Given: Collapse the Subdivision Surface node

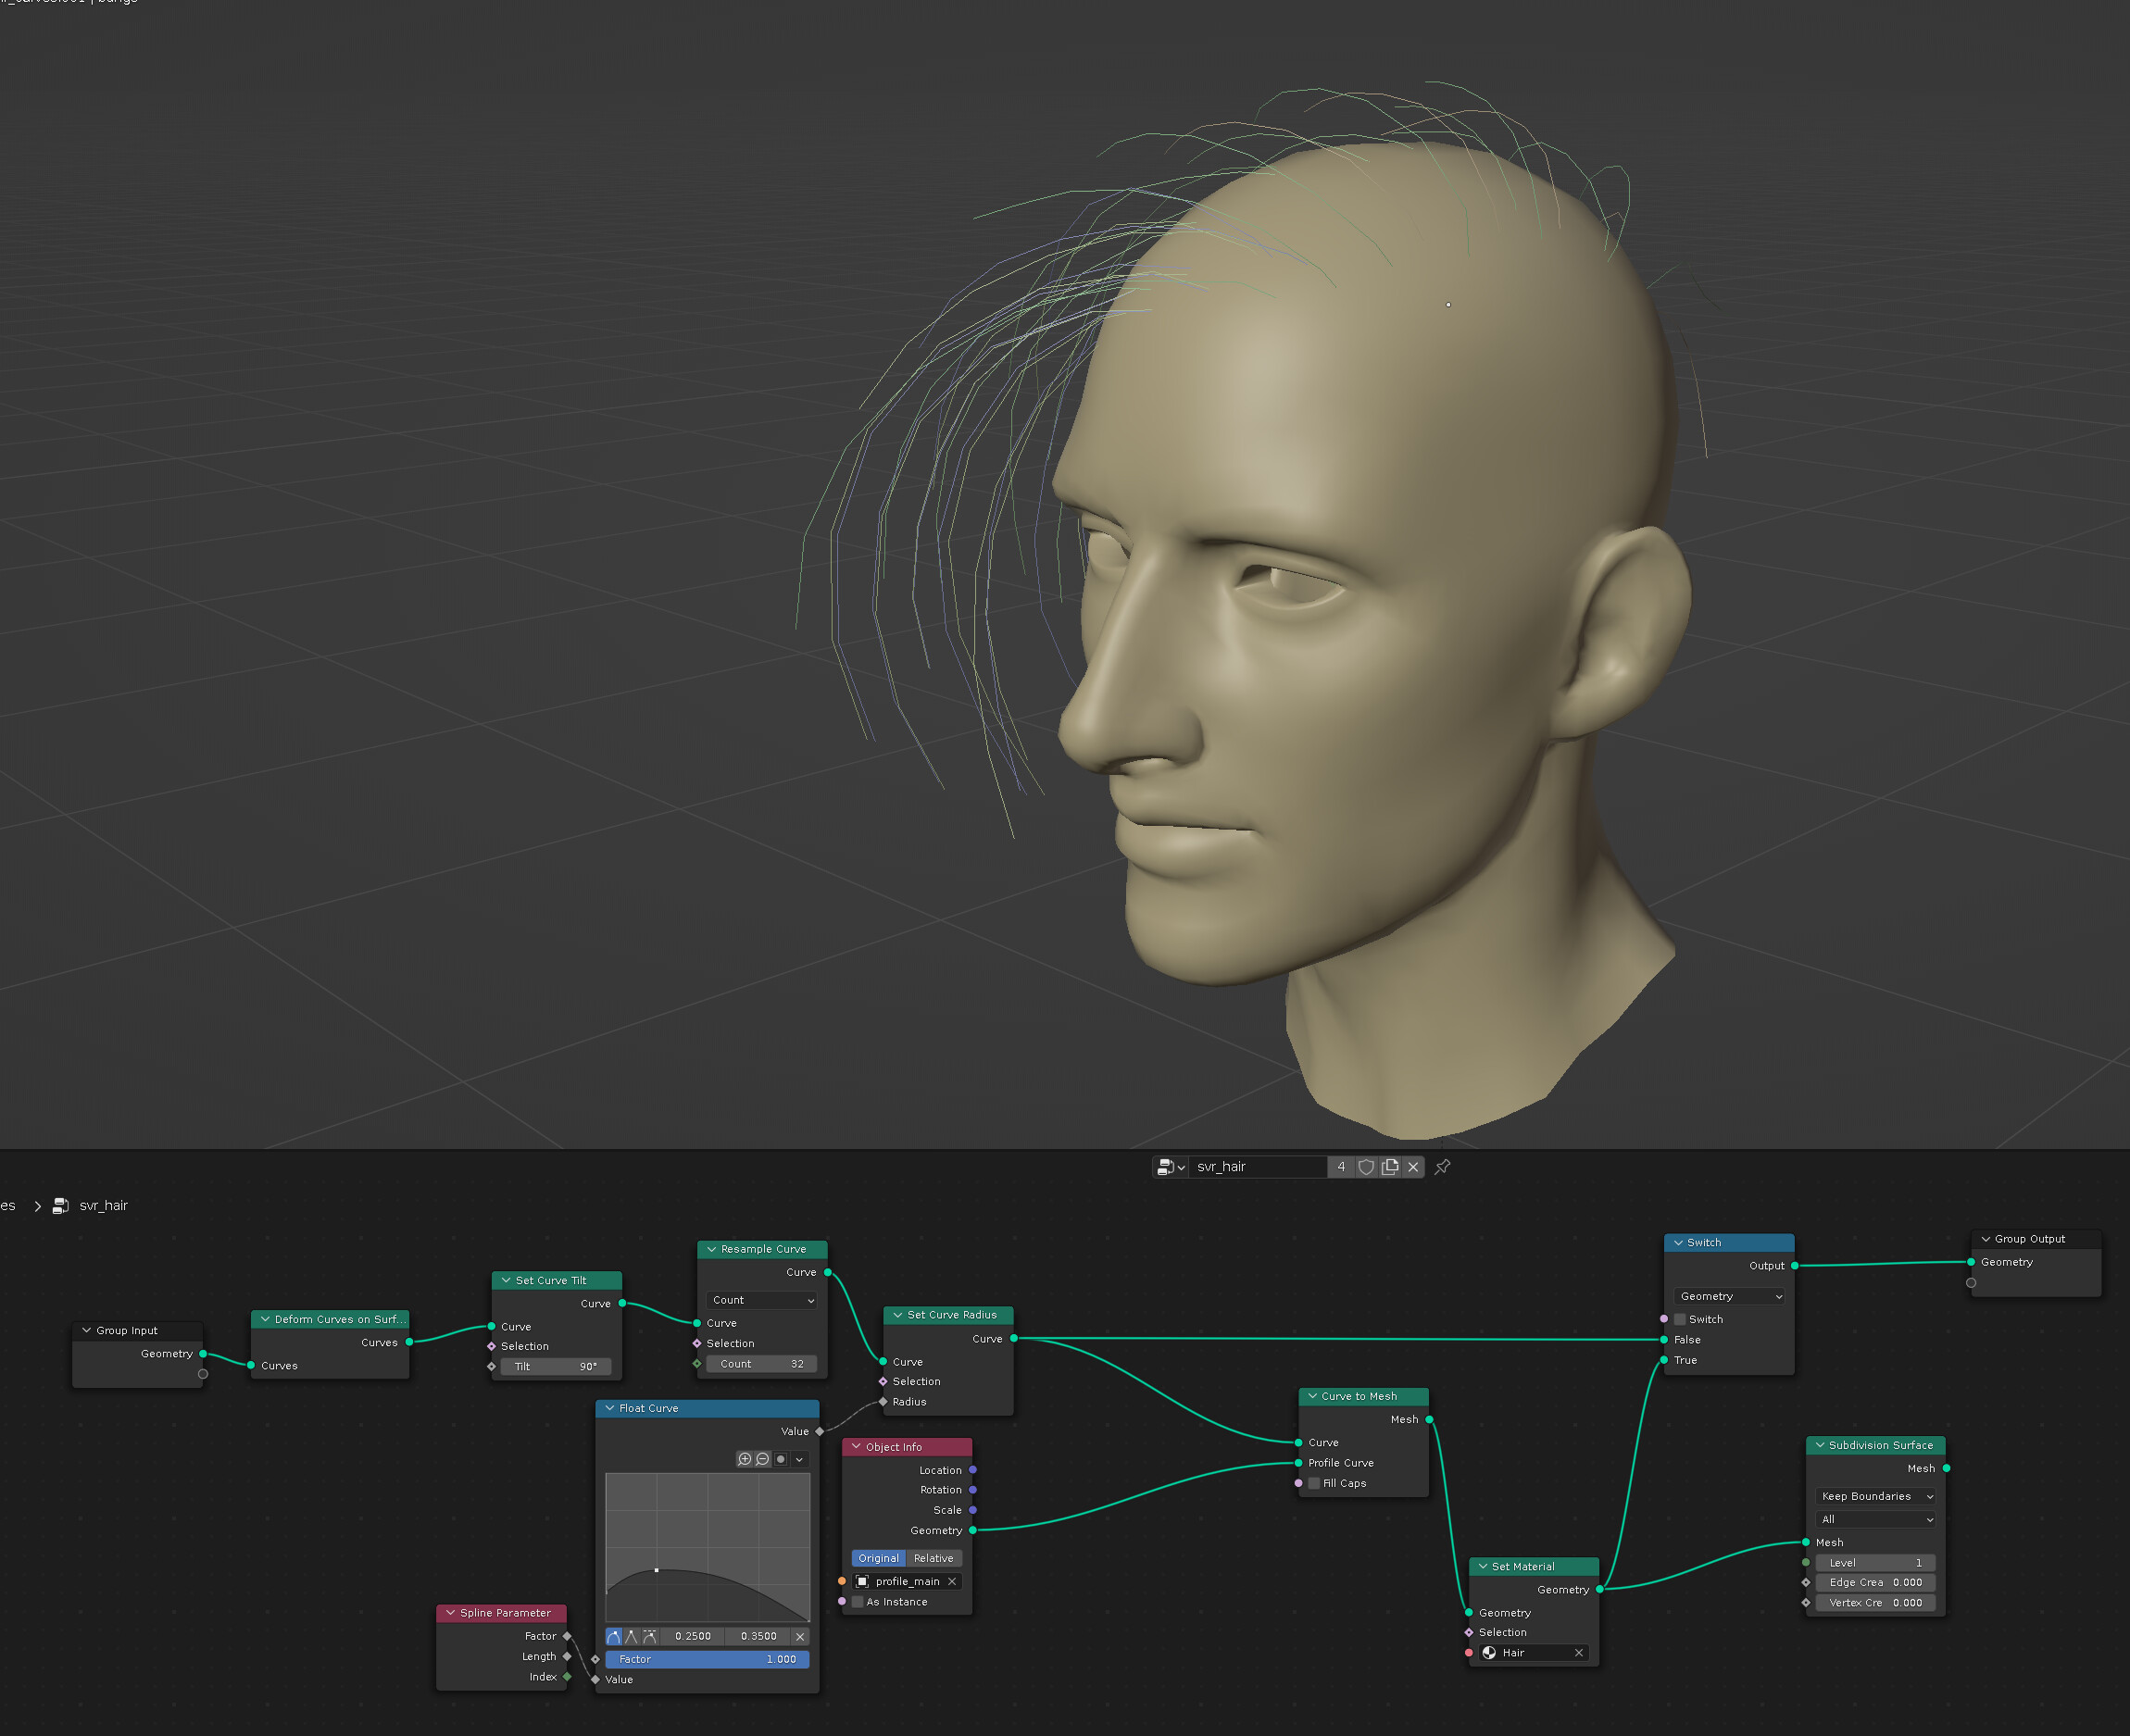Looking at the screenshot, I should point(1819,1446).
